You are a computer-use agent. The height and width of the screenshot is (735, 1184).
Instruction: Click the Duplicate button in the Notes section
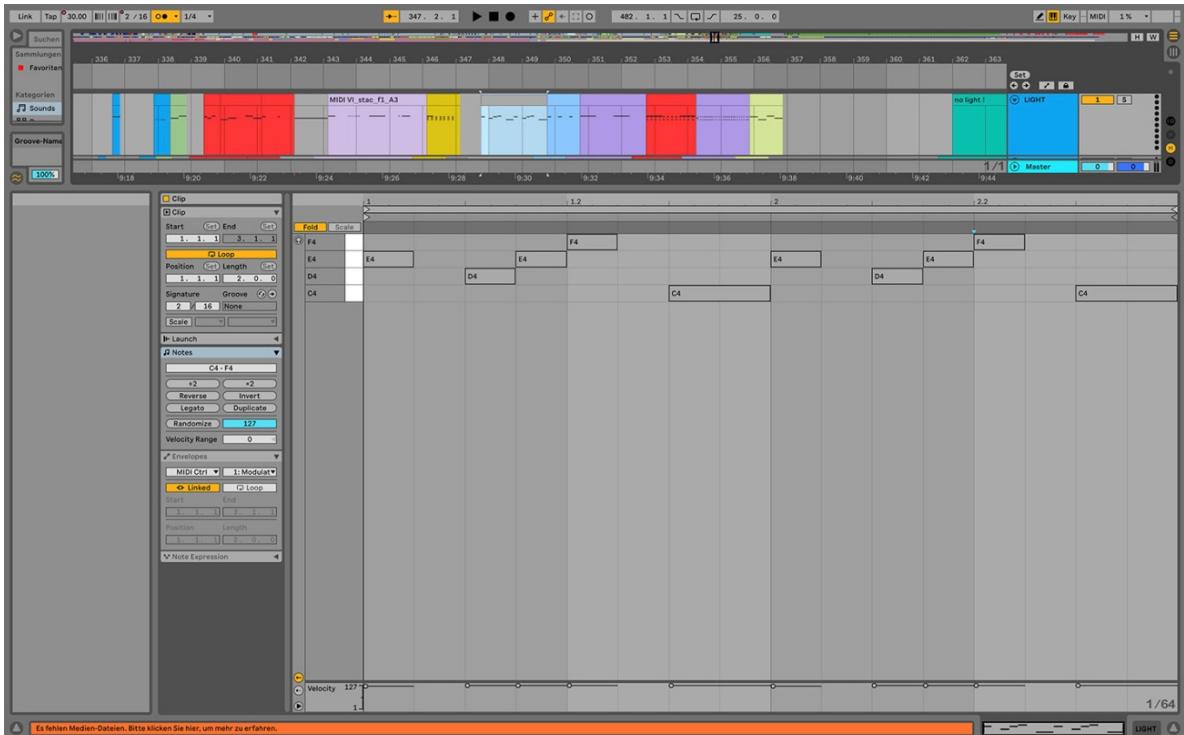pyautogui.click(x=249, y=408)
